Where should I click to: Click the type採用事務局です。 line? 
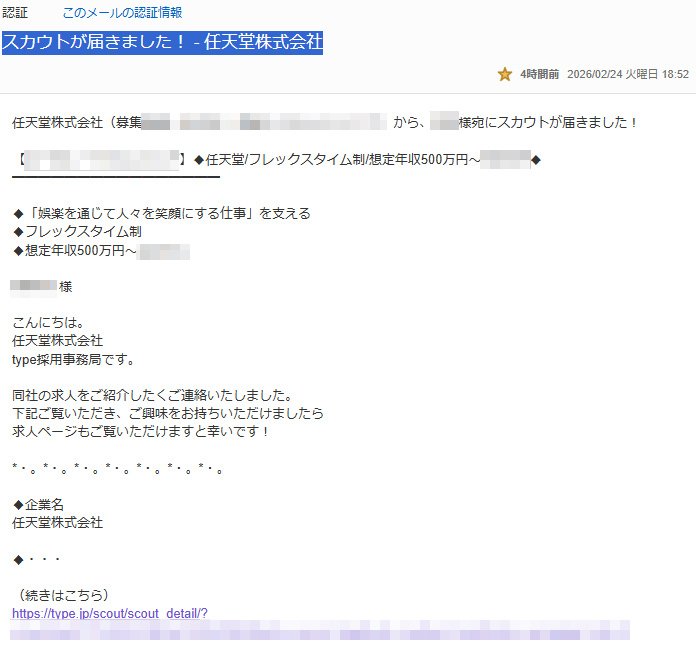tap(74, 359)
